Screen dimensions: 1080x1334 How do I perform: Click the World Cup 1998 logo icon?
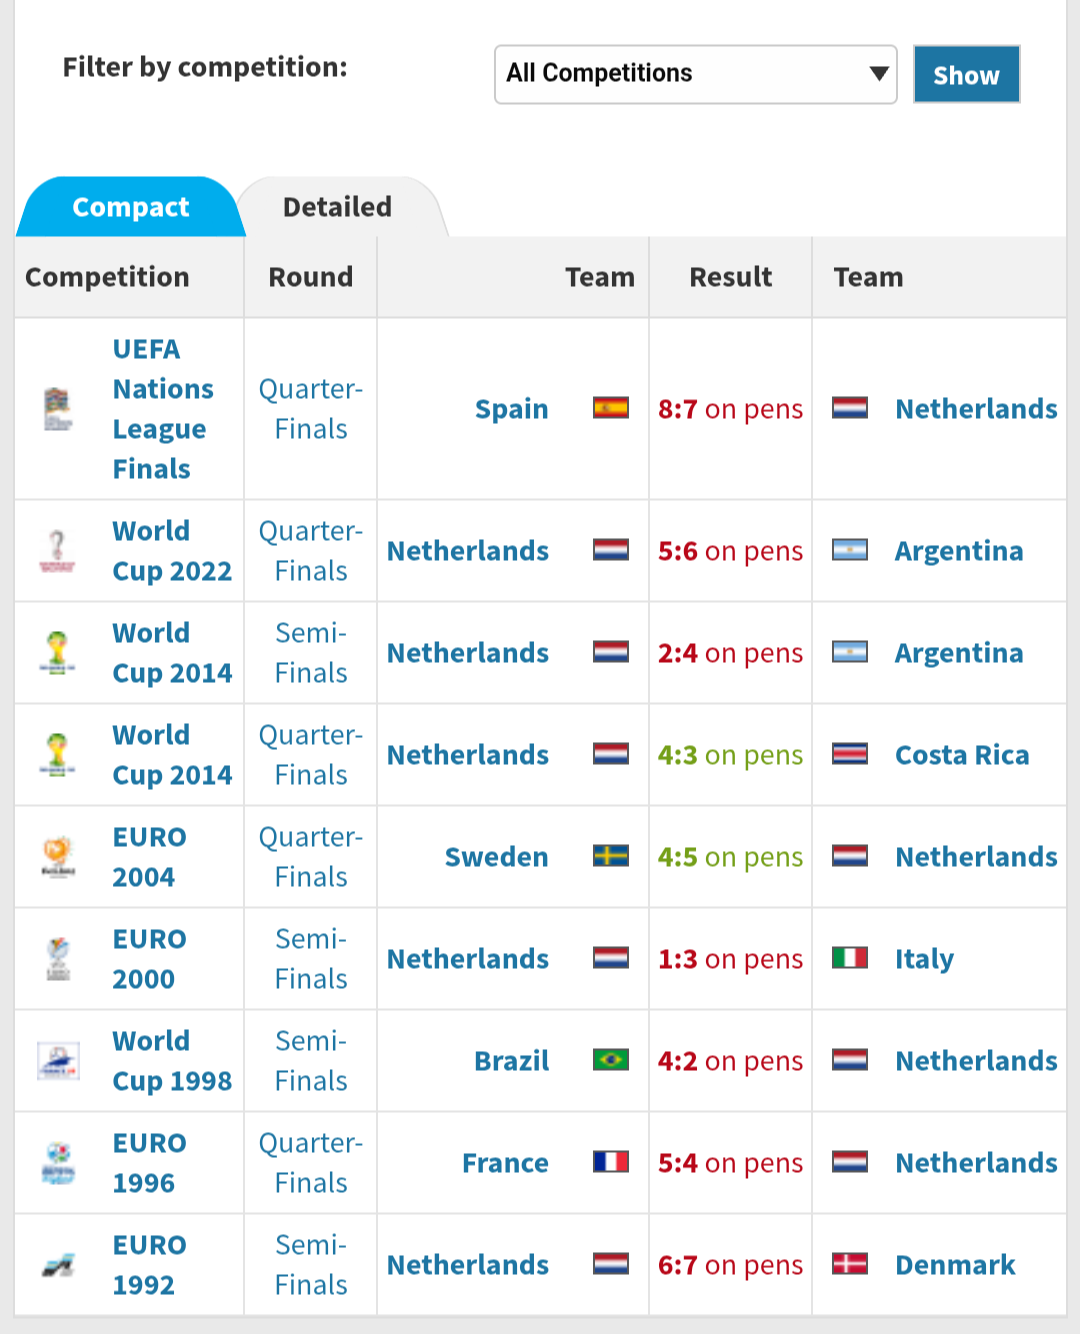pyautogui.click(x=58, y=1061)
